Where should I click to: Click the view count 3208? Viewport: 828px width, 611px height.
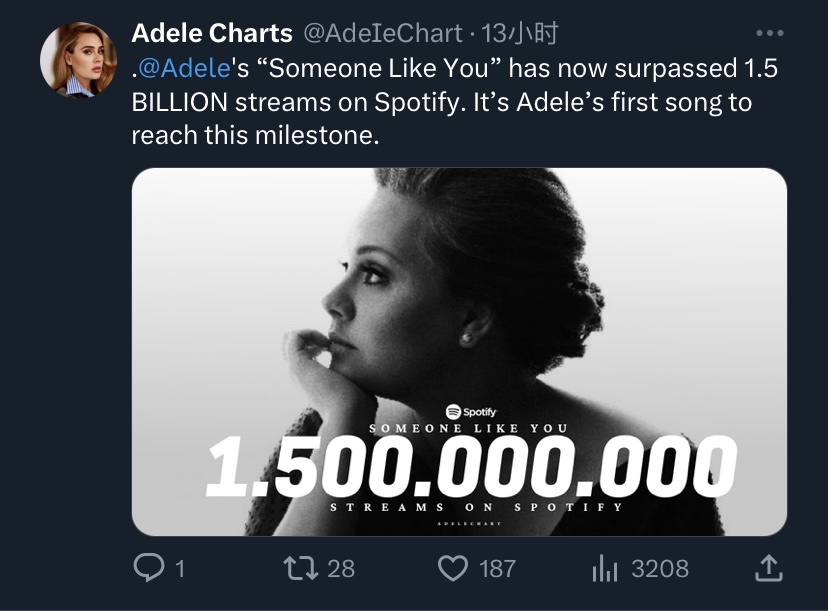coord(660,569)
